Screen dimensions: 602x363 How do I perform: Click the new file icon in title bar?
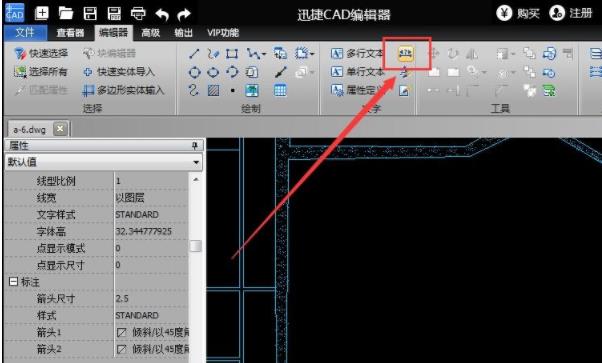click(41, 14)
